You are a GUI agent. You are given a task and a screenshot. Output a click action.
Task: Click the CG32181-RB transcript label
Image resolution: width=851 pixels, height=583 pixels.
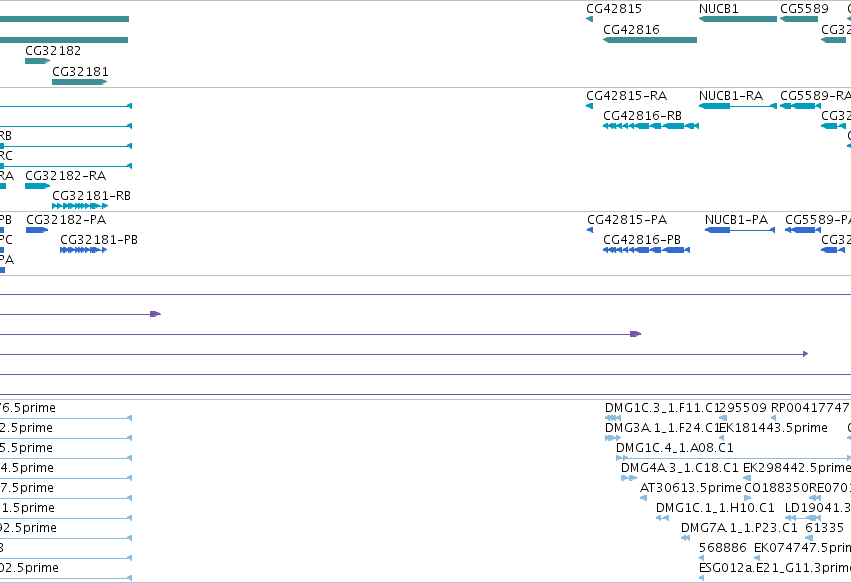pos(92,195)
